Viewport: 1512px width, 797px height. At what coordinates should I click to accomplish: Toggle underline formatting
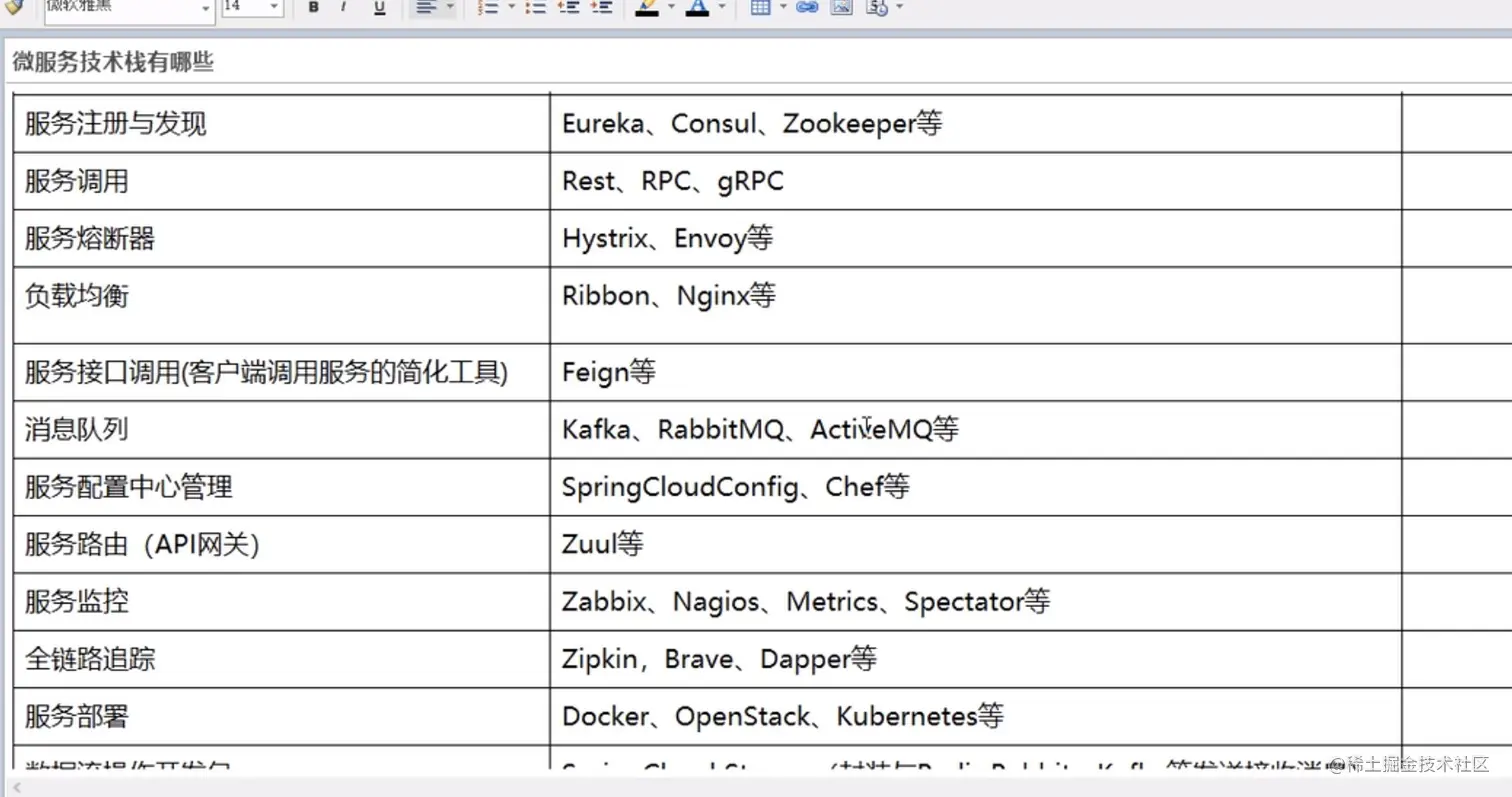click(x=379, y=8)
